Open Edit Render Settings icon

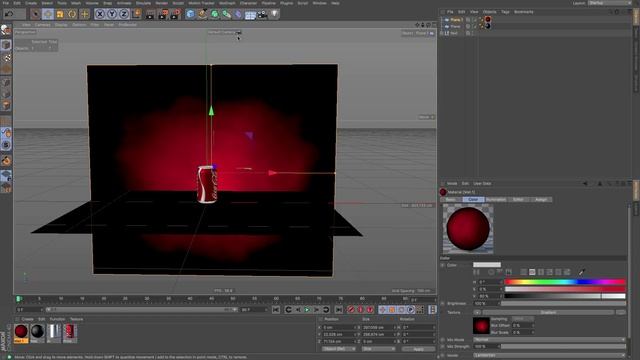pyautogui.click(x=176, y=15)
